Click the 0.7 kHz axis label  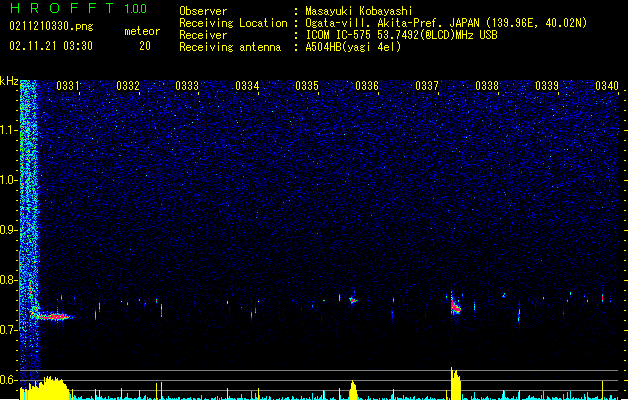pyautogui.click(x=9, y=330)
